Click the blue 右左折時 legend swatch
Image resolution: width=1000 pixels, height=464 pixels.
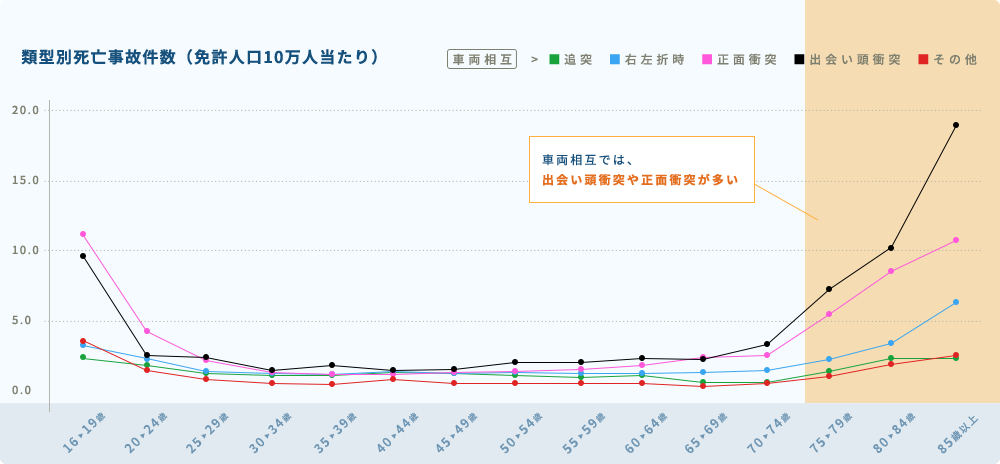coord(615,59)
